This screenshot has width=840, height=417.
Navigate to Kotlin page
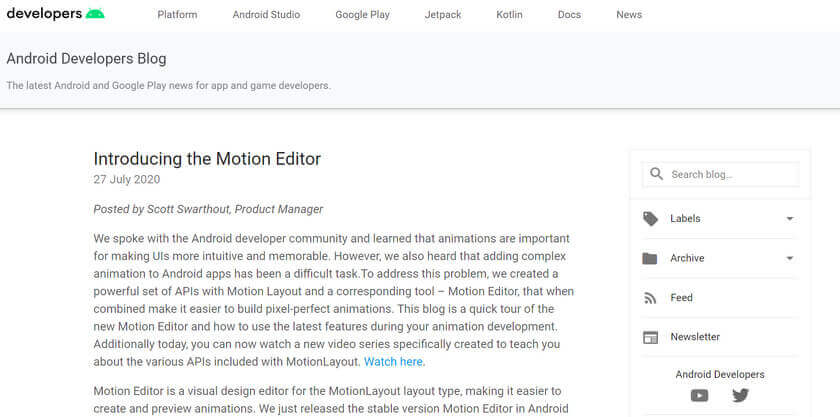pyautogui.click(x=509, y=15)
